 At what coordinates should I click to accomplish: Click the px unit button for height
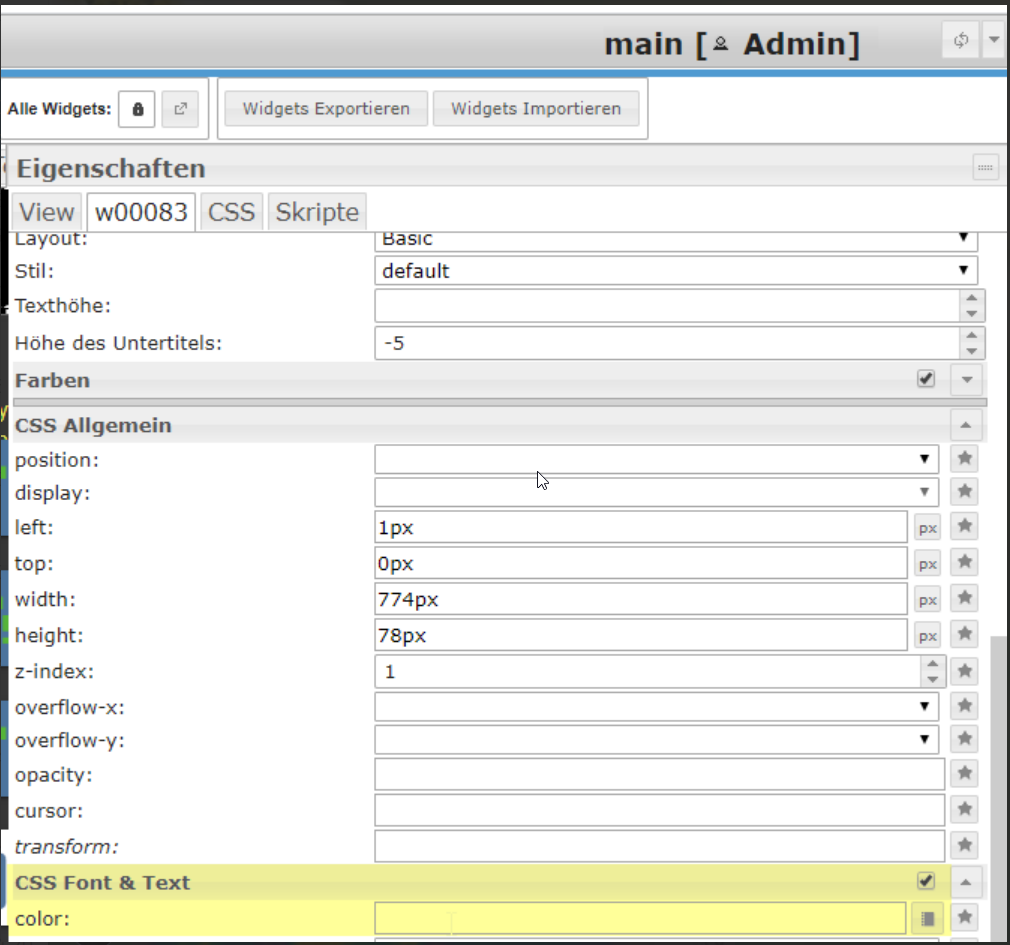click(x=928, y=636)
